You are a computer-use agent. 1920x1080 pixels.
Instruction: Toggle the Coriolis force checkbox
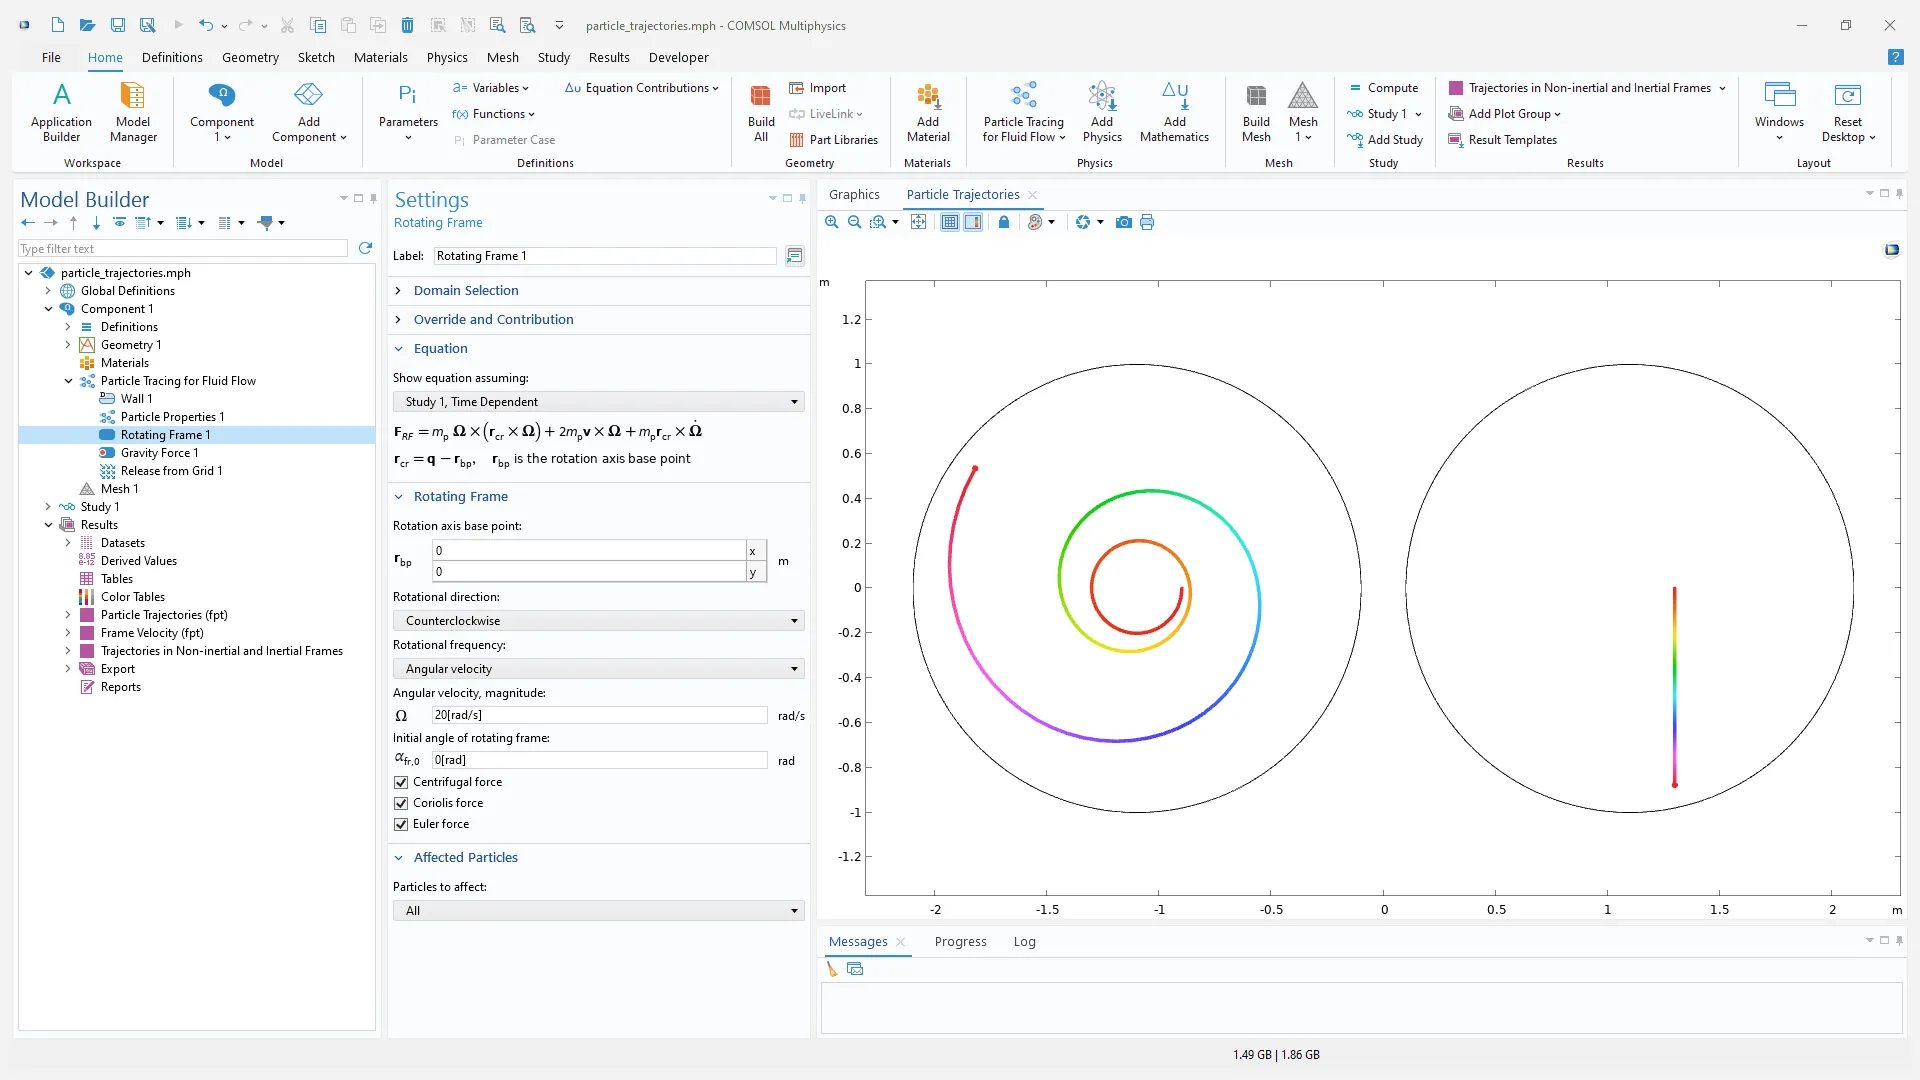[x=401, y=803]
